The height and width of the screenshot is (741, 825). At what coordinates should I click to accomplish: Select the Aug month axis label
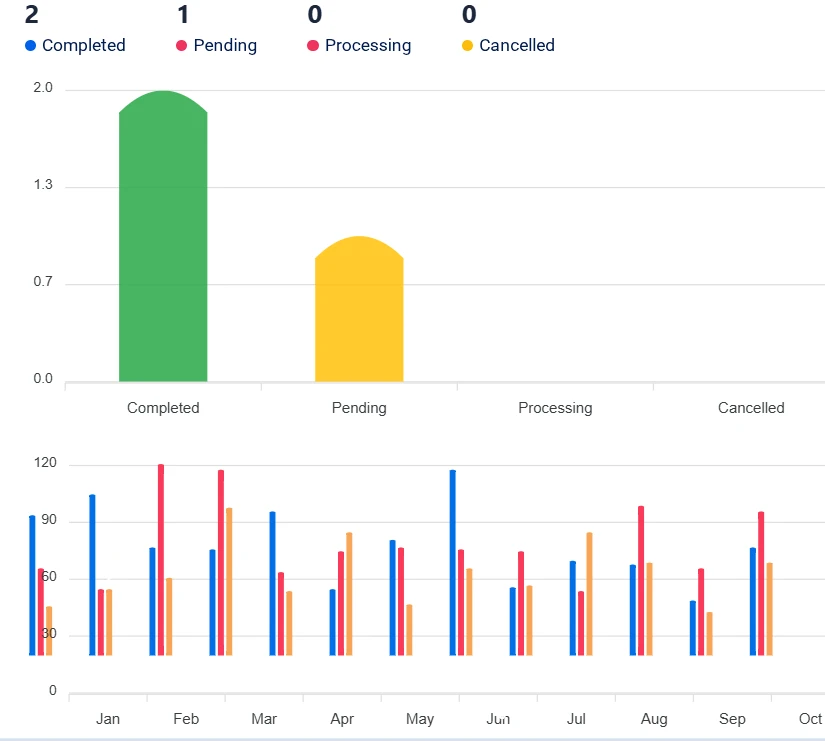[654, 719]
